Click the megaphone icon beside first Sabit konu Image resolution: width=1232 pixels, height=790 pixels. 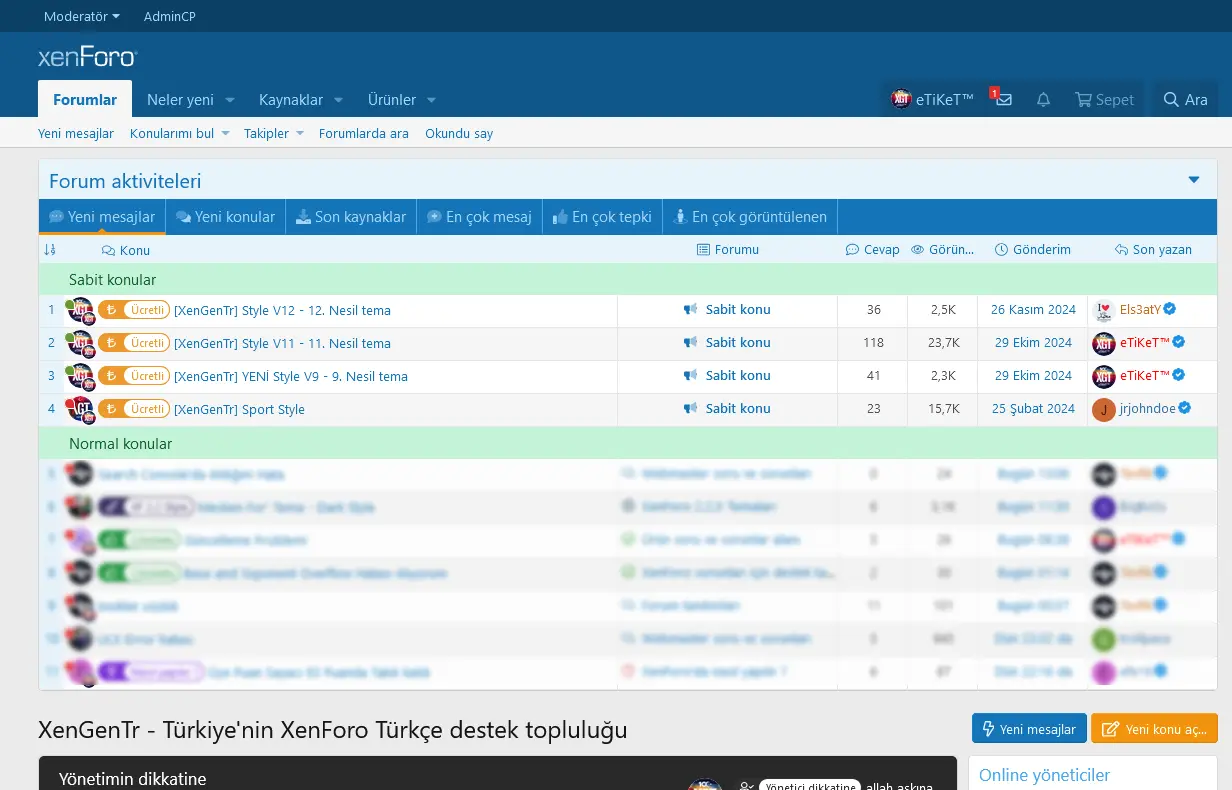[x=690, y=310]
